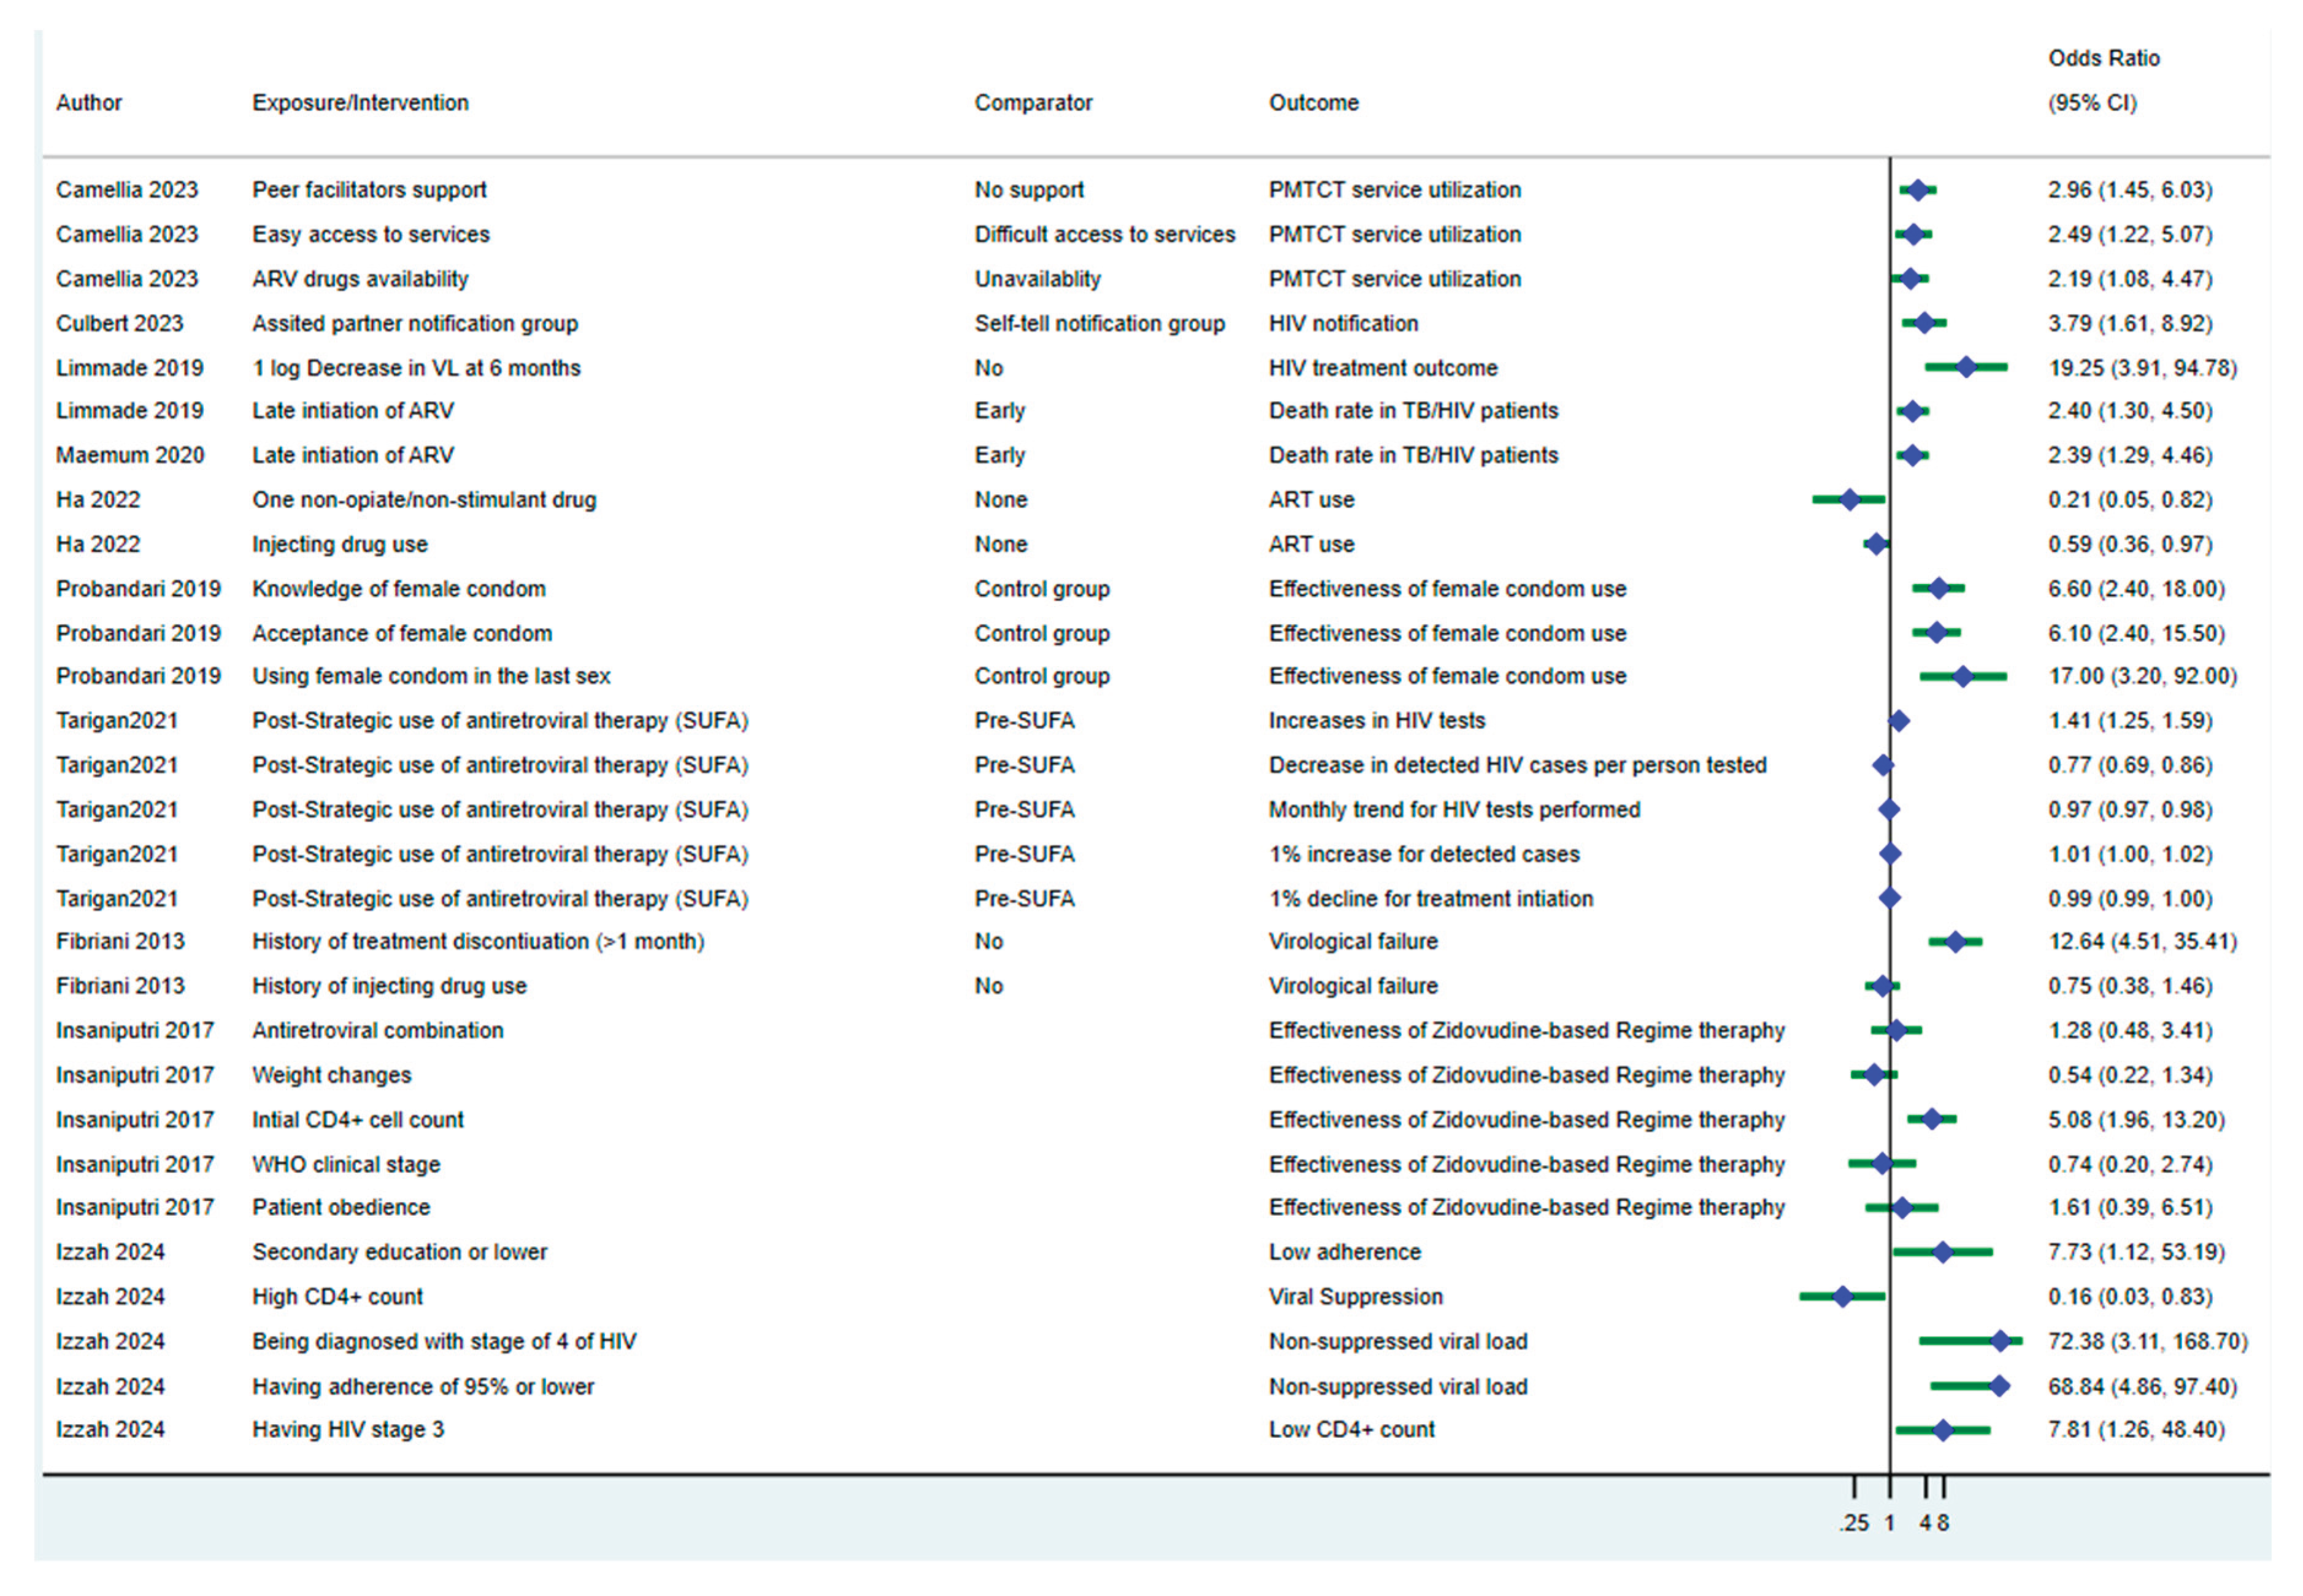Select the Ha 2022 injecting drug use diamond
2303x1596 pixels.
(x=1877, y=544)
